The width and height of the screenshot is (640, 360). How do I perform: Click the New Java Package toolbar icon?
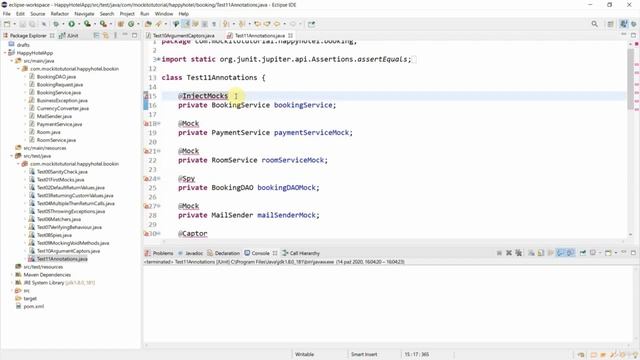coord(121,24)
